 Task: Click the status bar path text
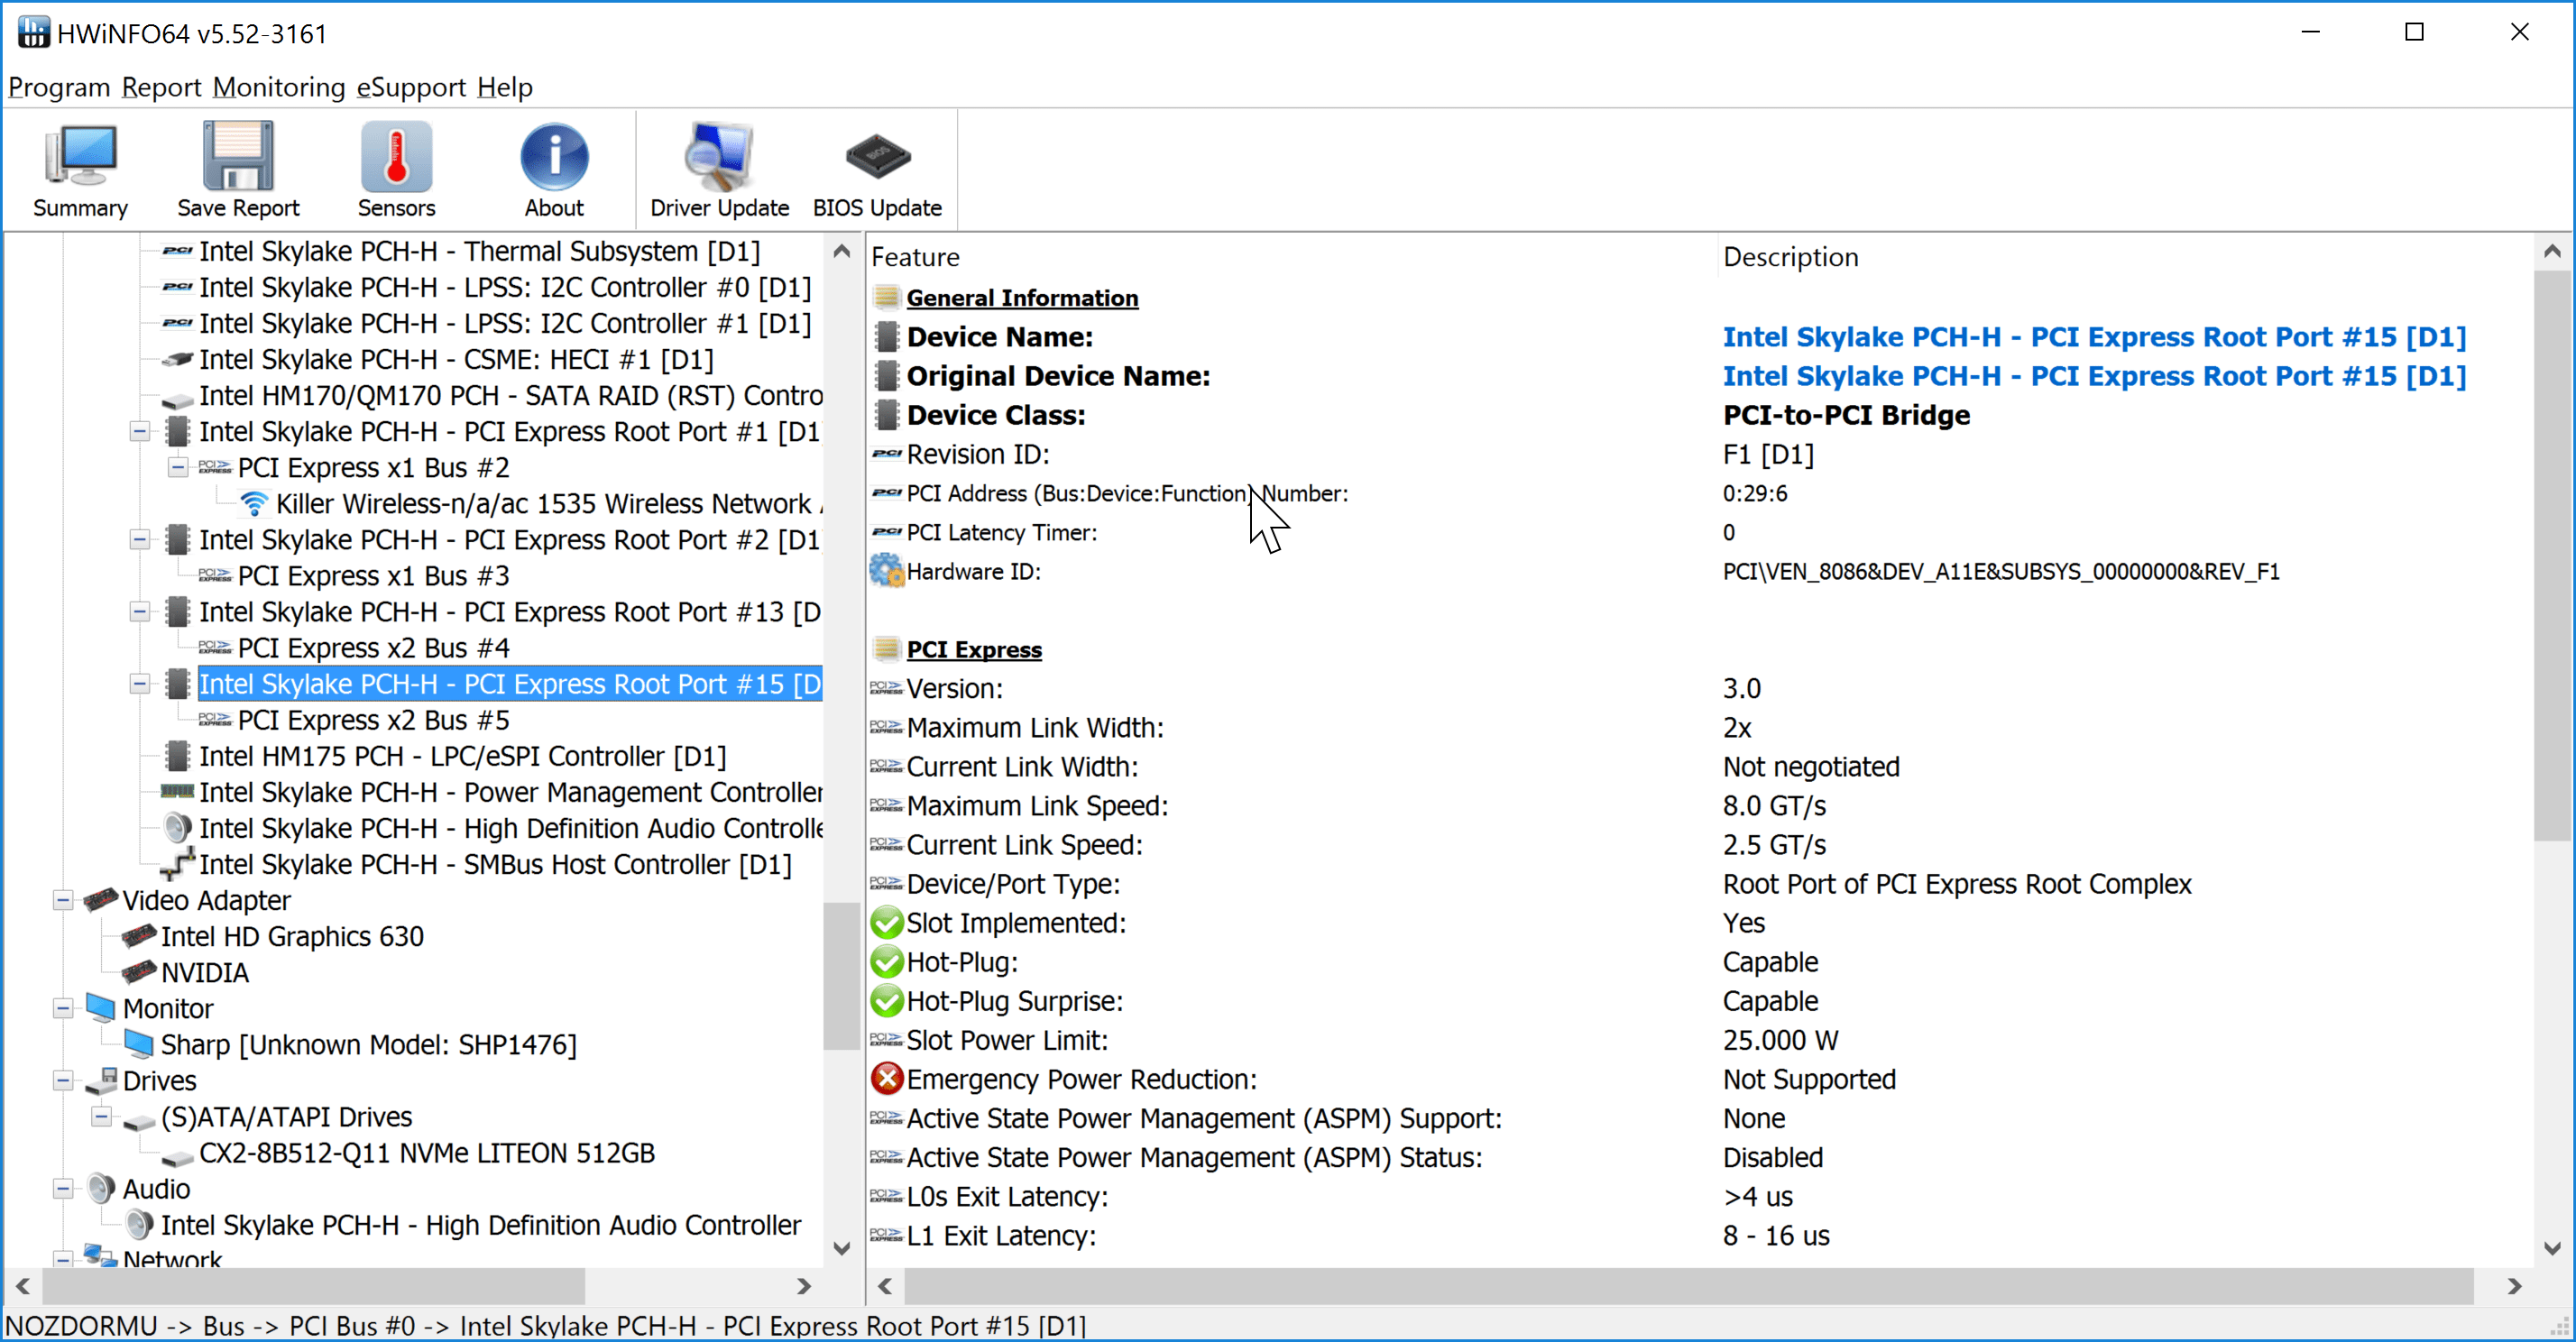pos(546,1326)
